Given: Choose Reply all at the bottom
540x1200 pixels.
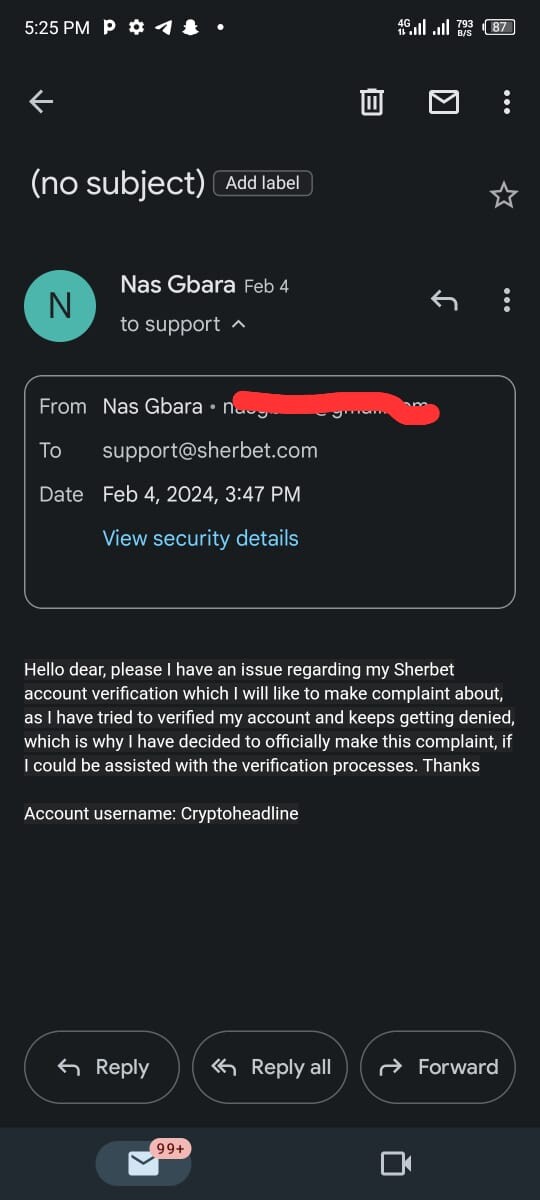Looking at the screenshot, I should pos(270,1067).
